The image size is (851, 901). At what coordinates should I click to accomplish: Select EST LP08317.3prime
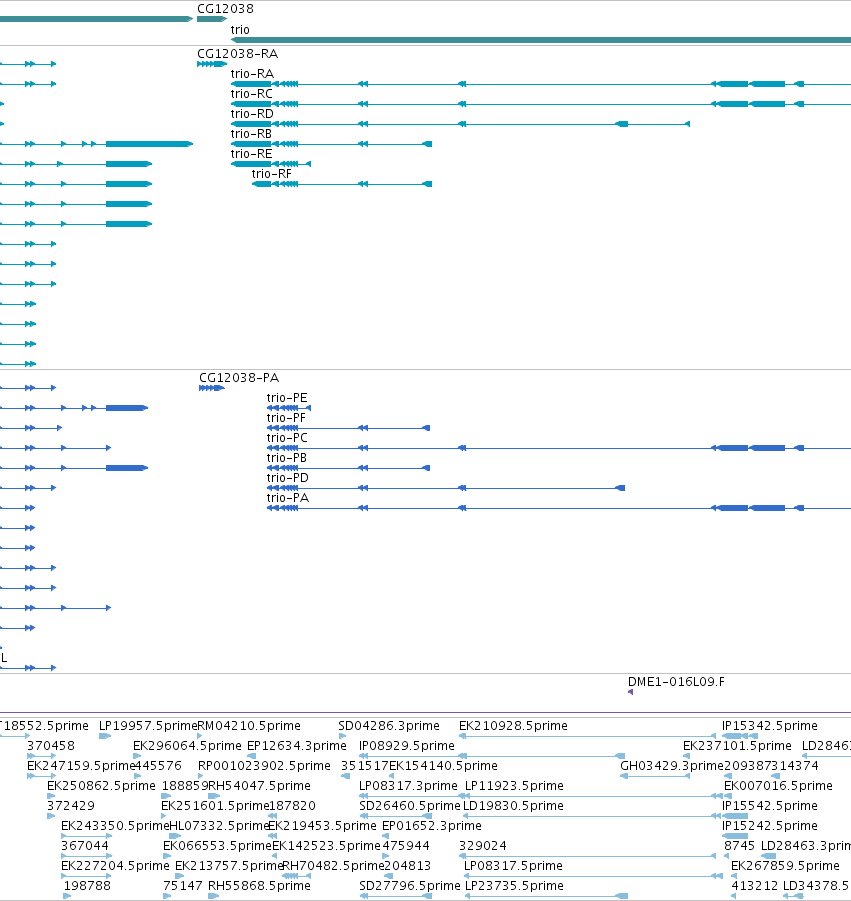click(x=409, y=786)
